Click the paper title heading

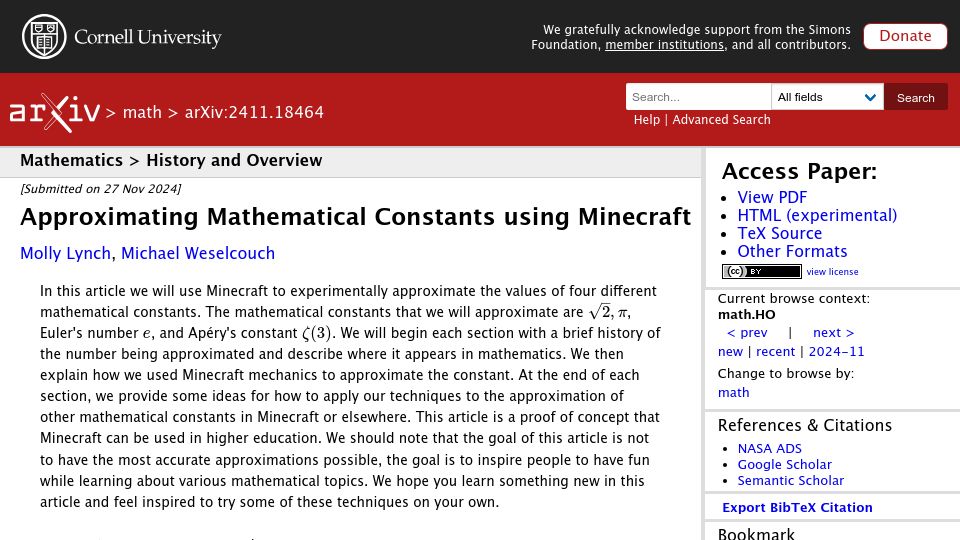[x=356, y=217]
